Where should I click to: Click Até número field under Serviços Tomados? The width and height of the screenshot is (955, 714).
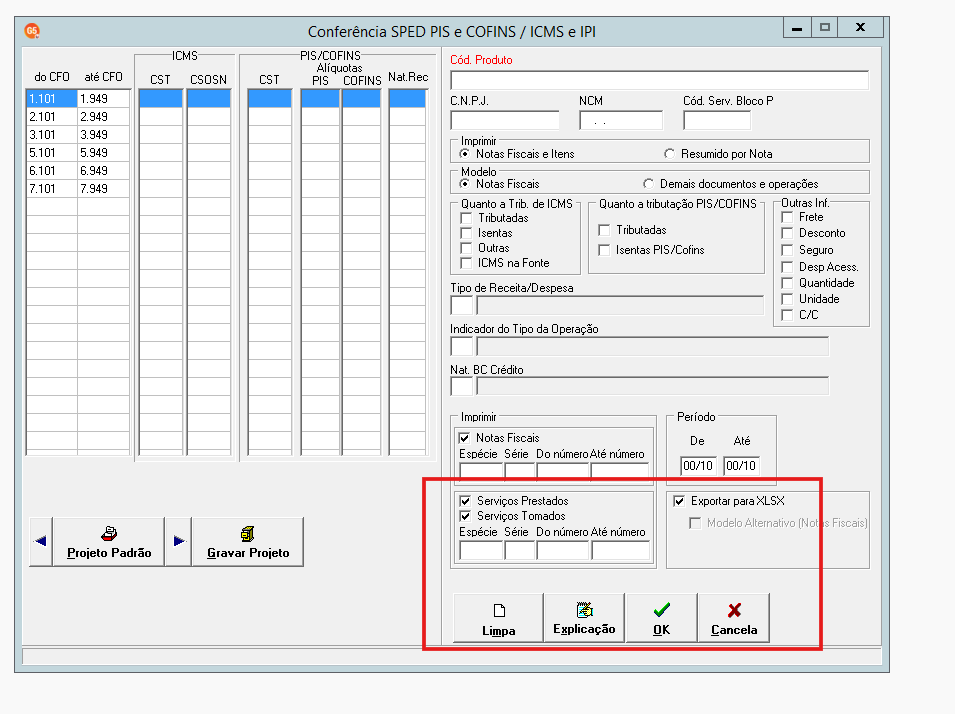pos(620,550)
